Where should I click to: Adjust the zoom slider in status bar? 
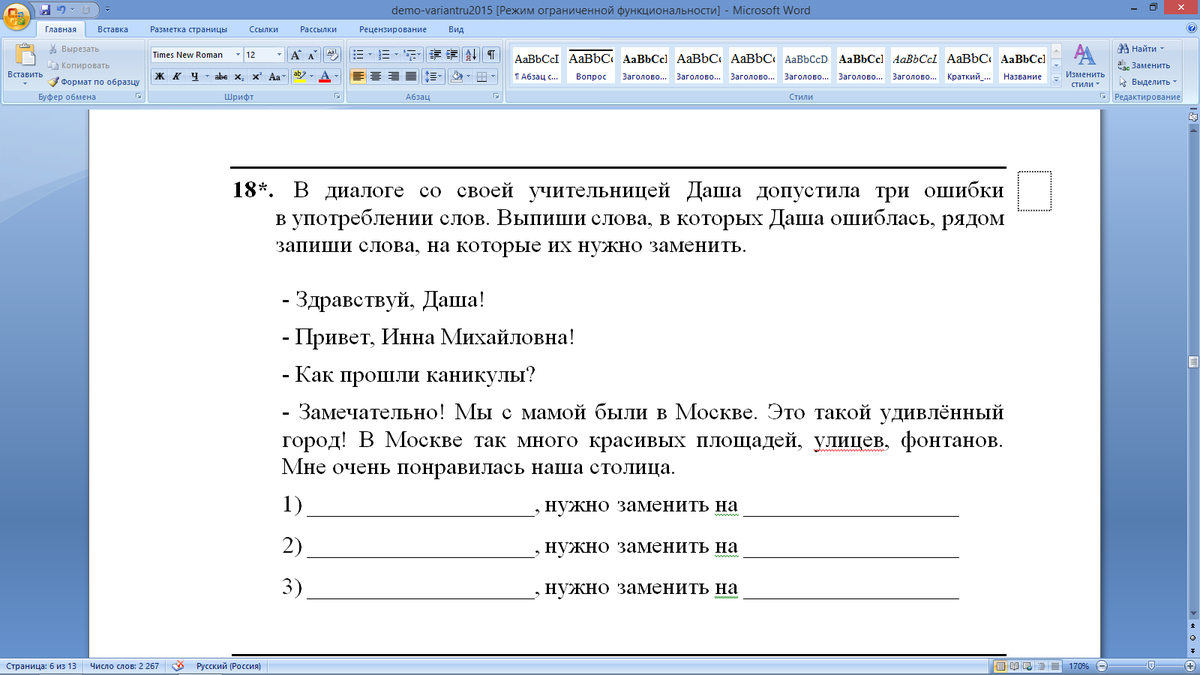pos(1150,666)
